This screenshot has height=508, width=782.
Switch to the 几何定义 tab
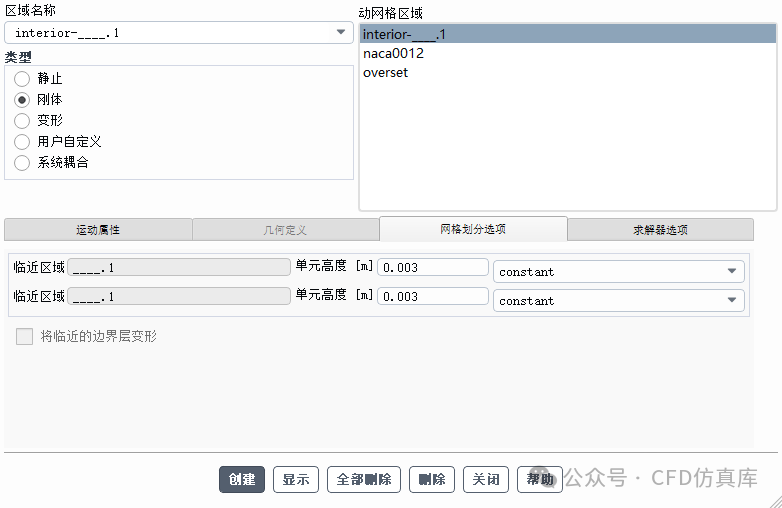coord(286,230)
